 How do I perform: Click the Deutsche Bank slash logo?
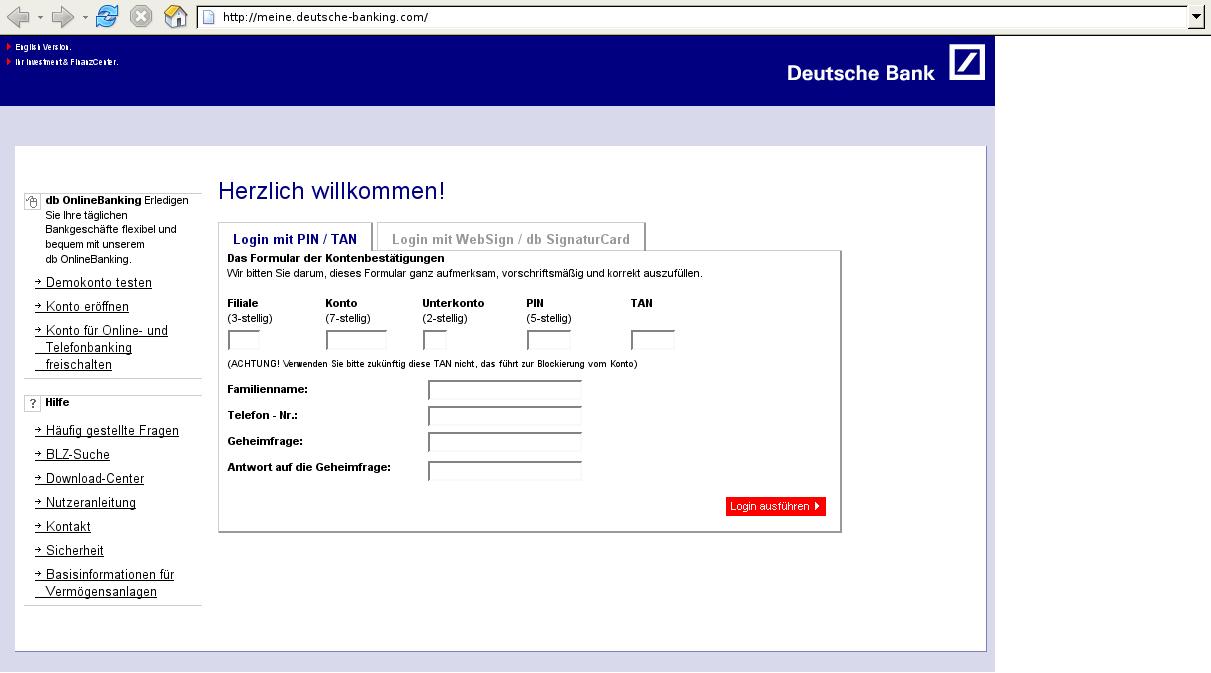pyautogui.click(x=967, y=62)
